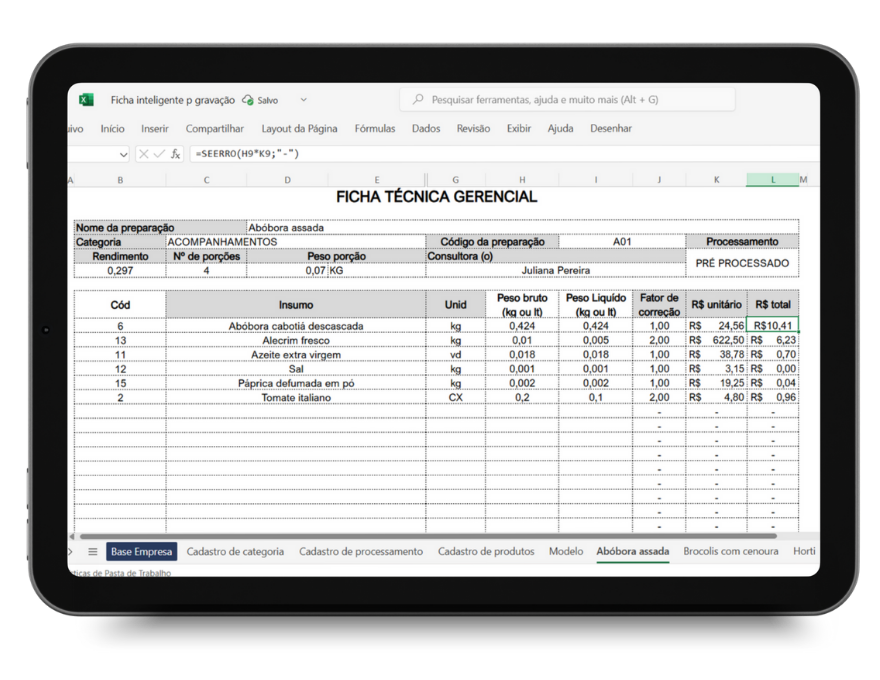The width and height of the screenshot is (880, 680).
Task: Click the cloud Salvo save status icon
Action: pos(248,100)
